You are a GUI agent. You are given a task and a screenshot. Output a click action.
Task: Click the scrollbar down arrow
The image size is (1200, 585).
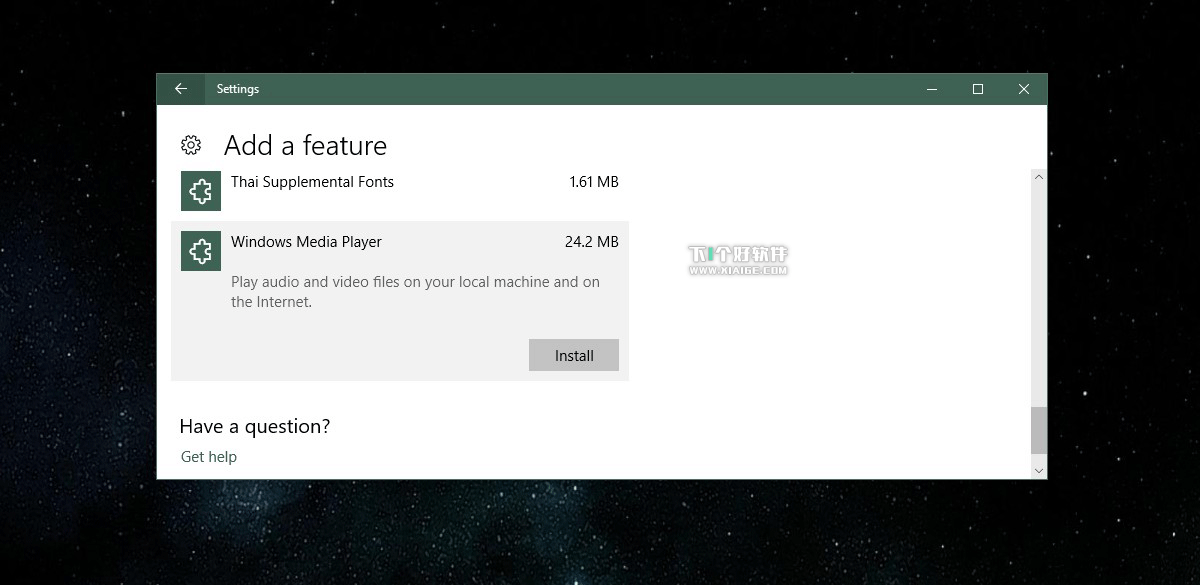pos(1038,470)
